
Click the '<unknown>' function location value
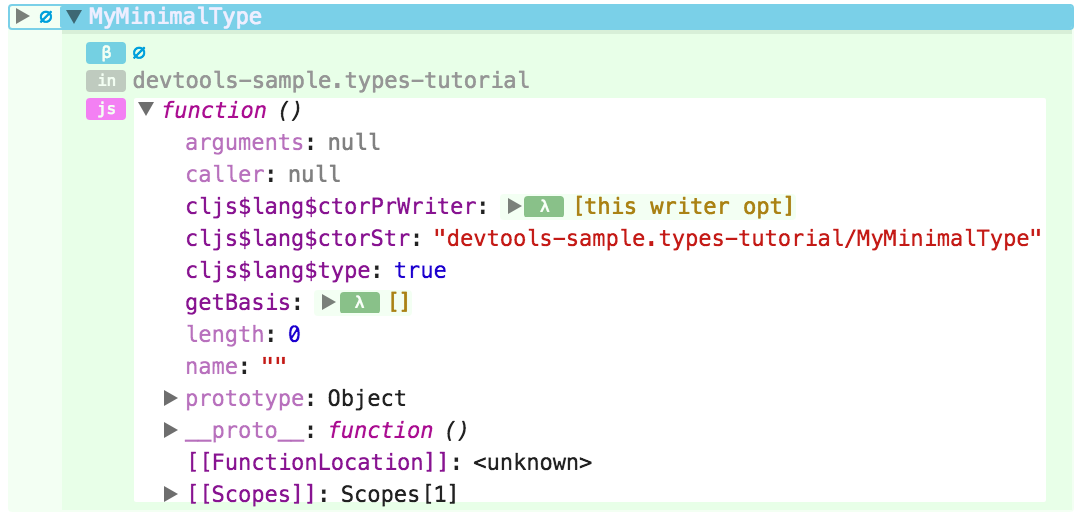(533, 462)
